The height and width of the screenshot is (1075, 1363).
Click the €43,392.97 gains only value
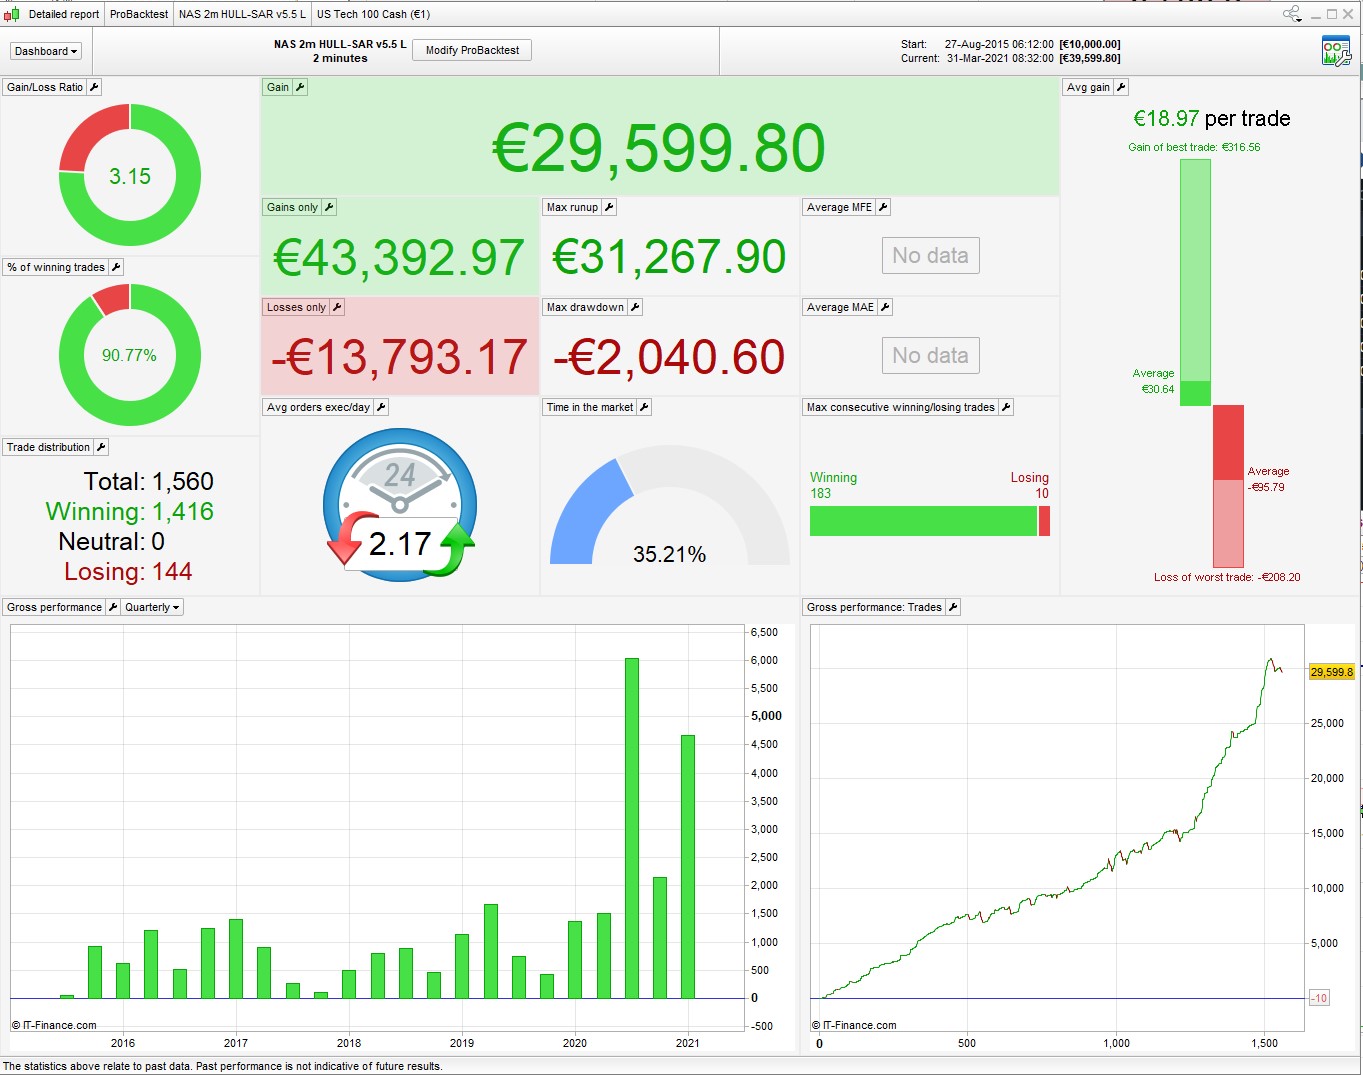click(399, 257)
